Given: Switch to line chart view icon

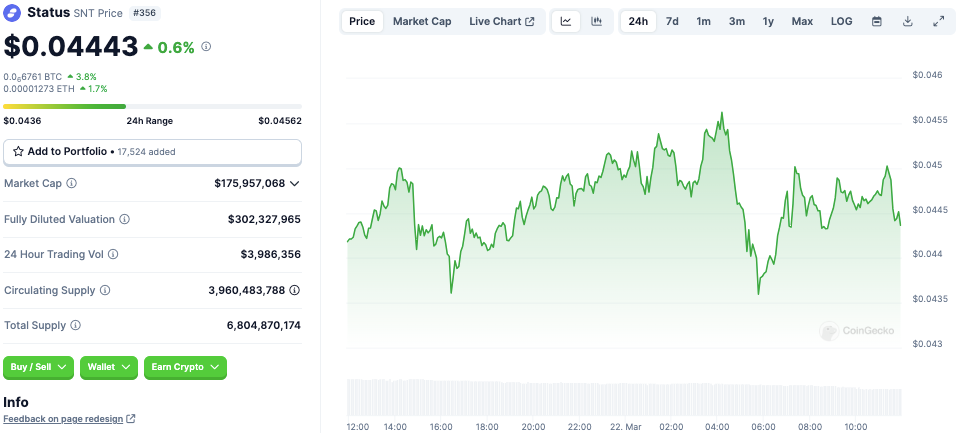Looking at the screenshot, I should tap(566, 21).
